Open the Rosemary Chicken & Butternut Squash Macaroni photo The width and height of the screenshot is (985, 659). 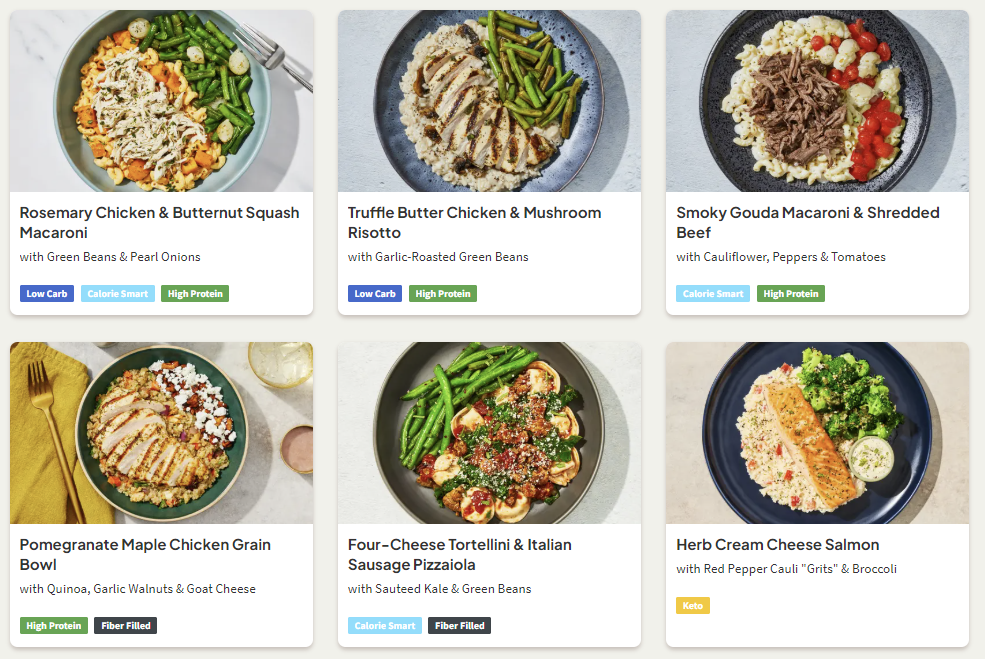[x=161, y=101]
